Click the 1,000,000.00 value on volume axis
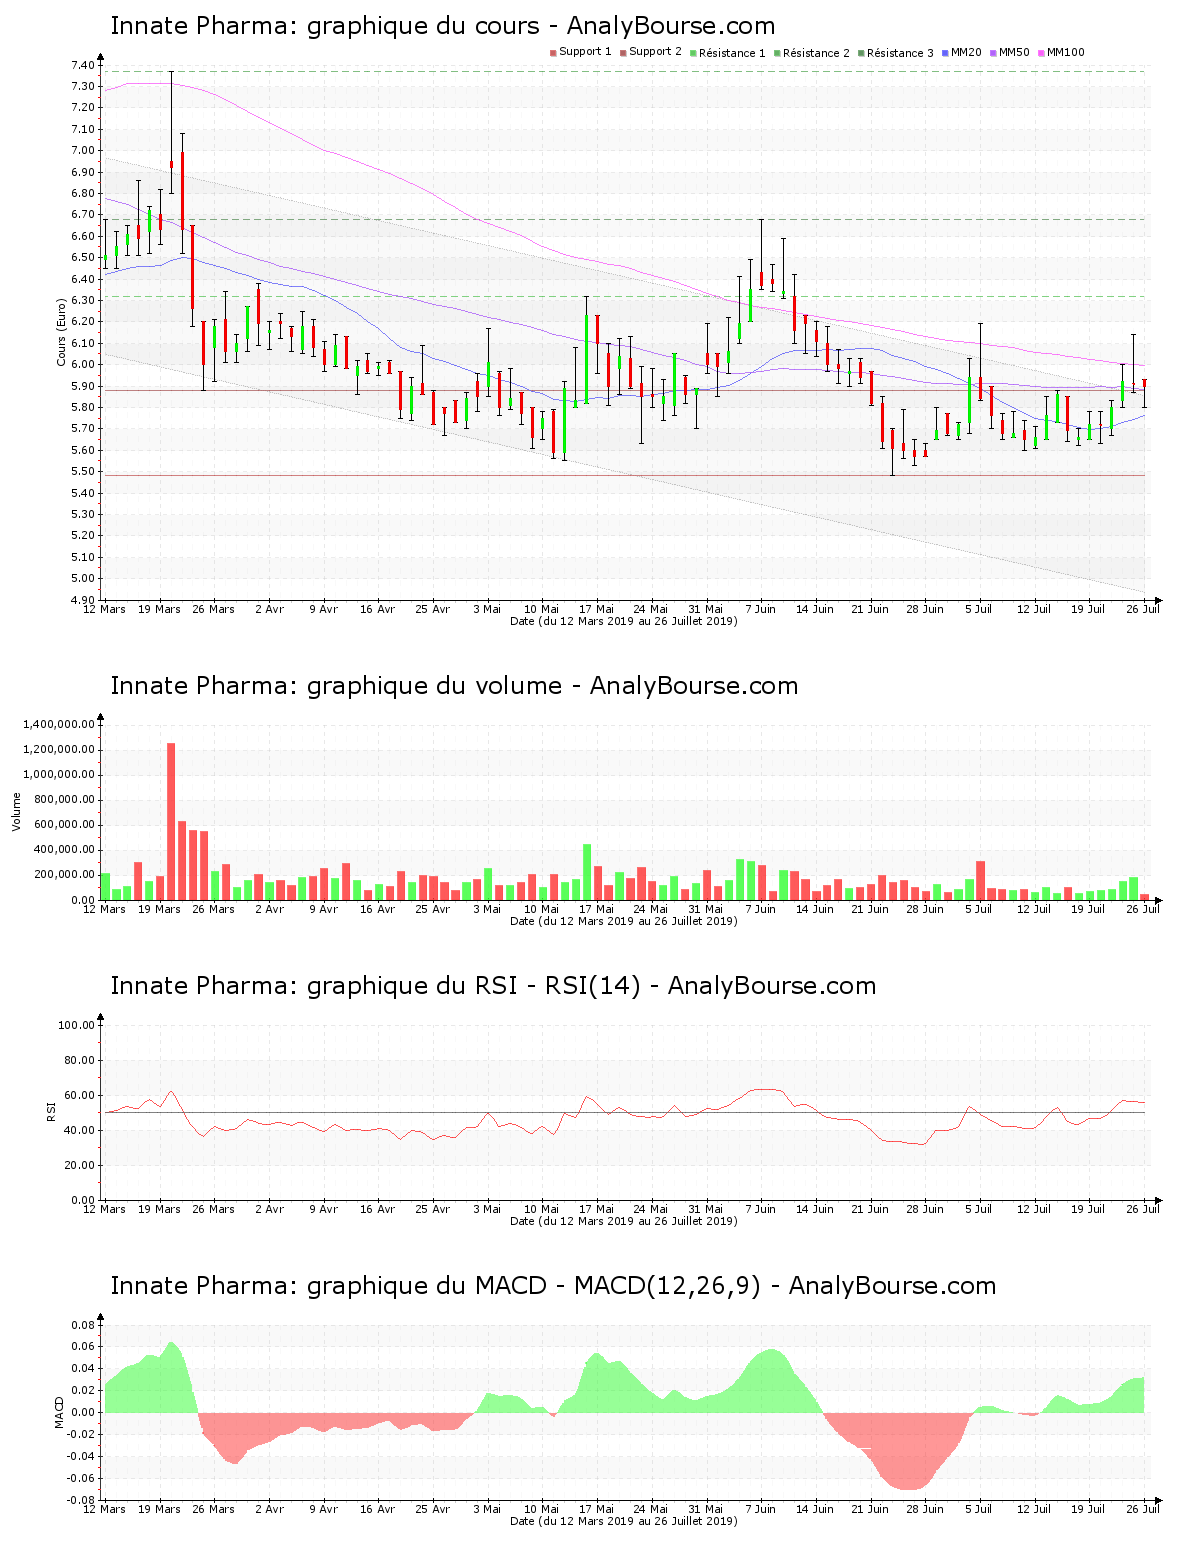Screen dimensions: 1200x1550 (x=58, y=774)
